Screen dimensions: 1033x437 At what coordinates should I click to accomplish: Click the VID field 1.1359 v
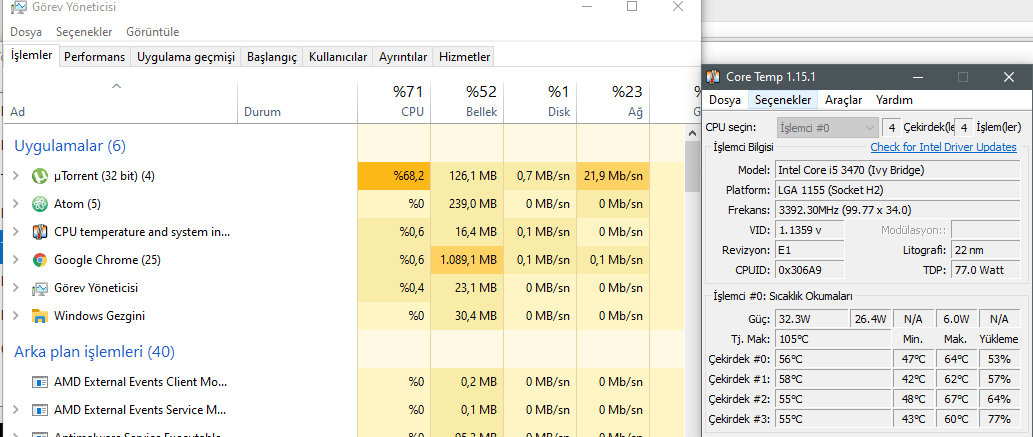click(x=809, y=230)
